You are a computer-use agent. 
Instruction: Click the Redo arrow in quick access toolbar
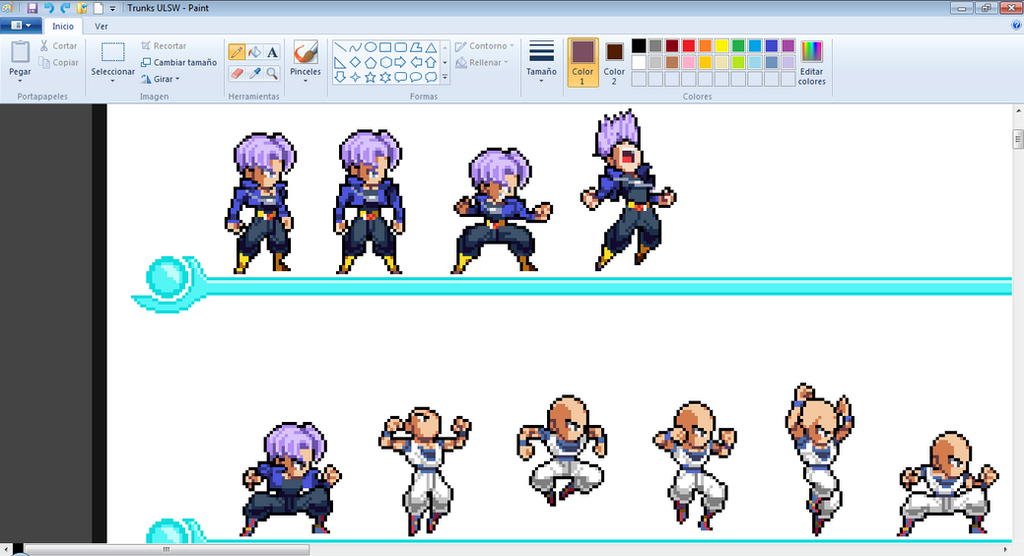click(65, 8)
